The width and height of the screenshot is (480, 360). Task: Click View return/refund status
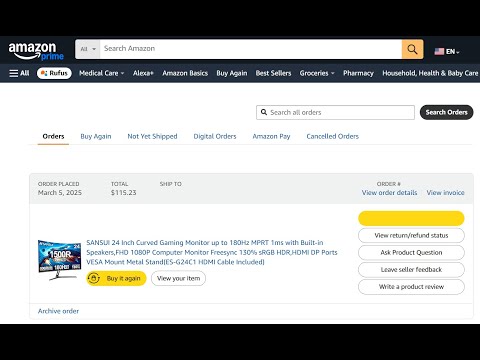411,235
